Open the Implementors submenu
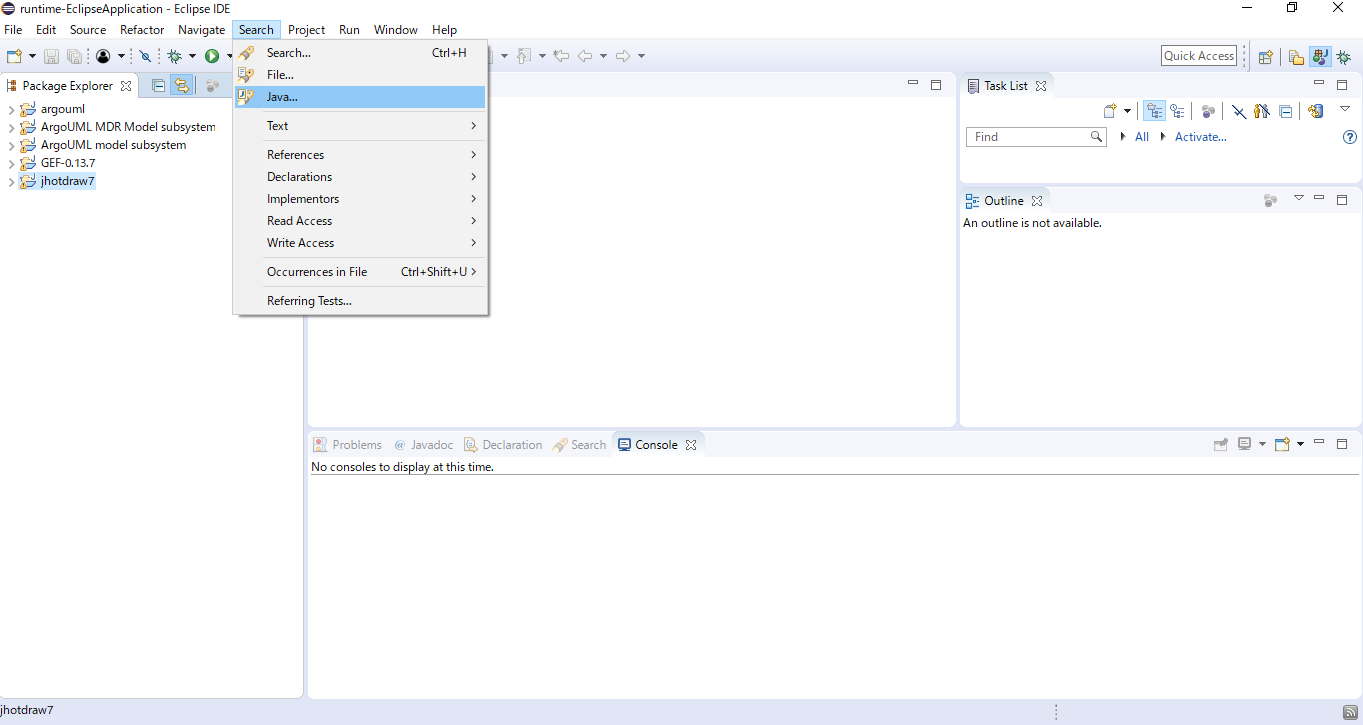Image resolution: width=1363 pixels, height=725 pixels. pos(360,199)
